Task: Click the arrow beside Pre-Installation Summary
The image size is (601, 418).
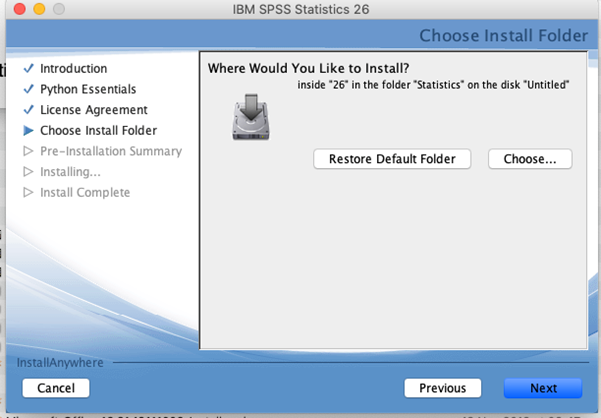Action: [28, 151]
